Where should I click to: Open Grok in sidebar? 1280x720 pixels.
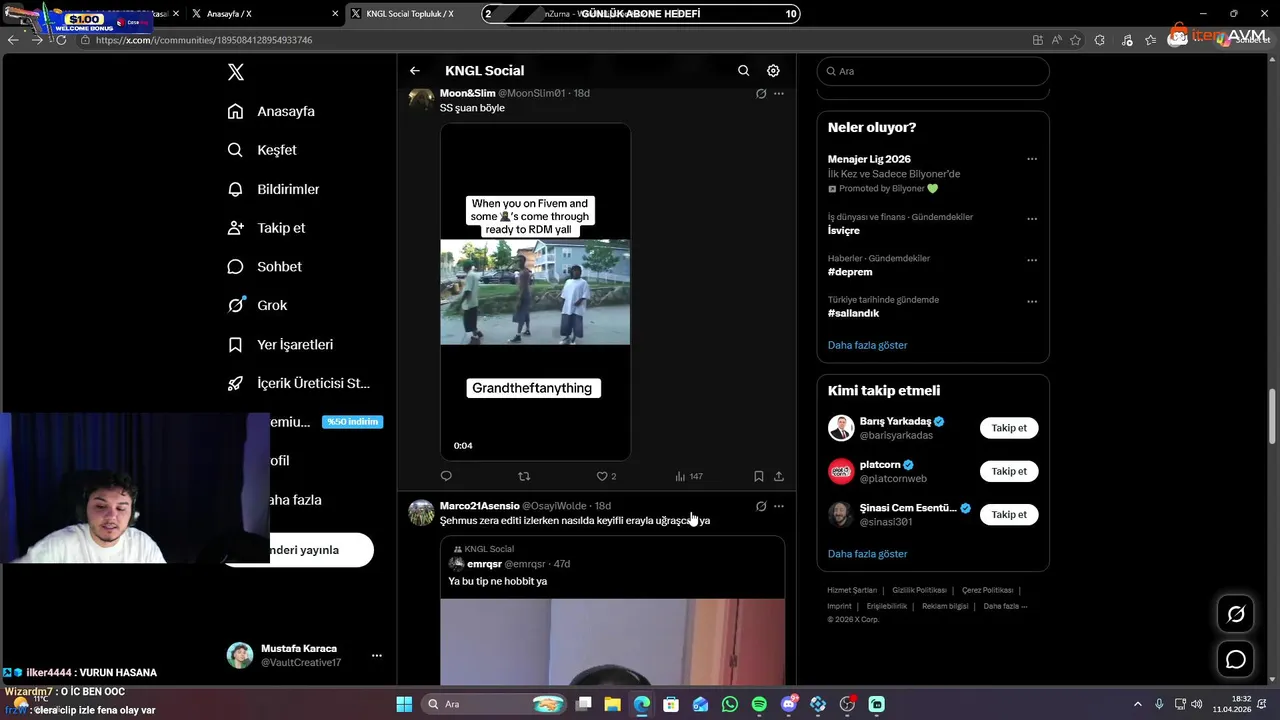click(x=257, y=305)
